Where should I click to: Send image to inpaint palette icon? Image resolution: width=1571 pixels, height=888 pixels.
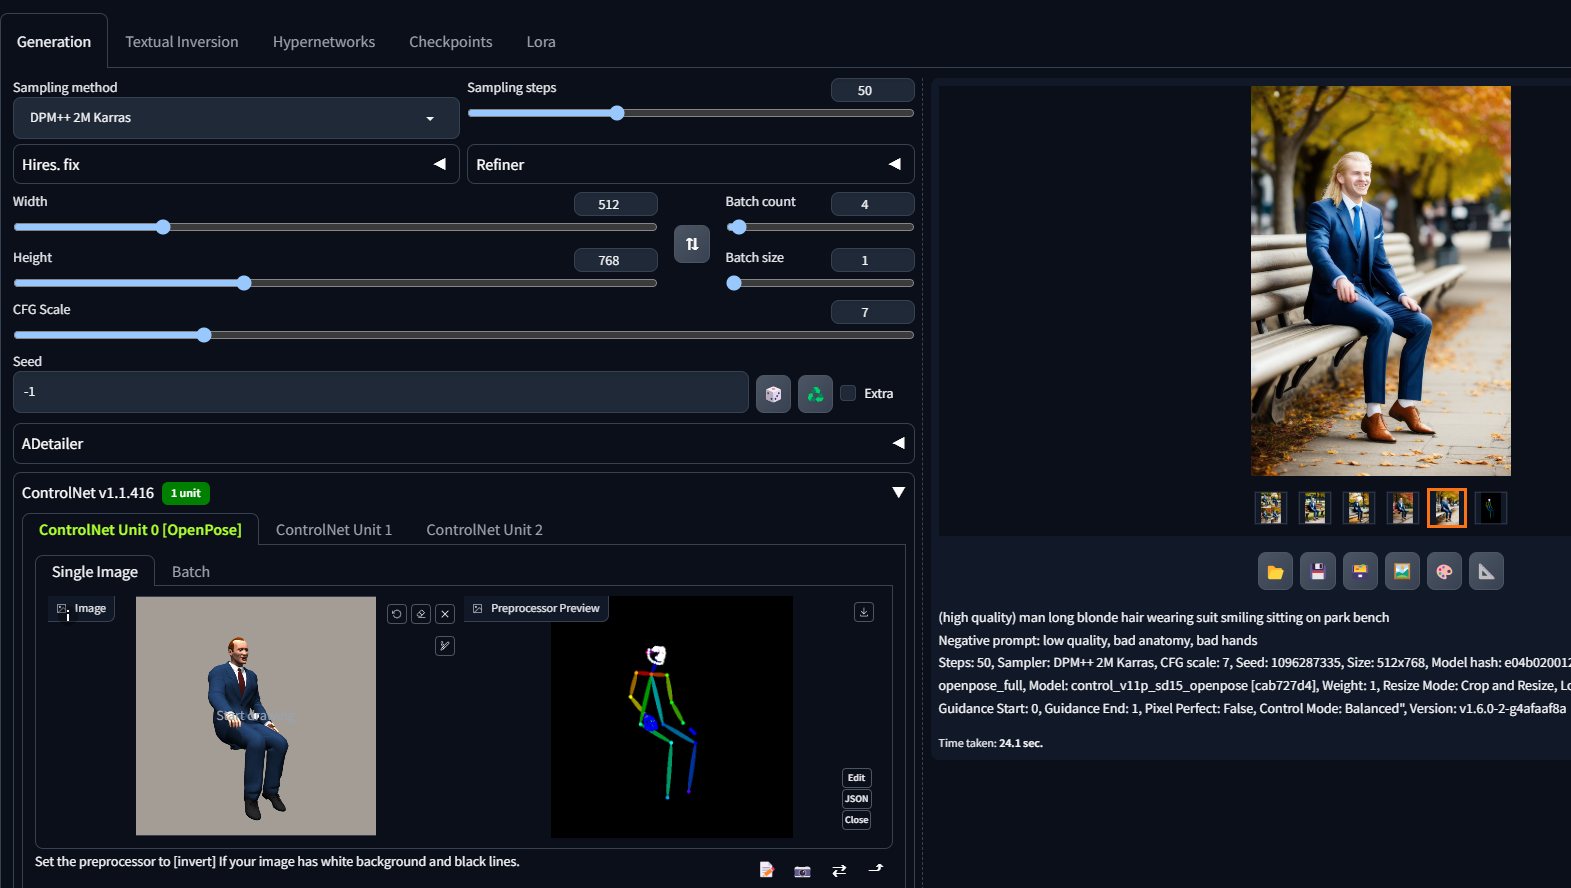(1444, 572)
